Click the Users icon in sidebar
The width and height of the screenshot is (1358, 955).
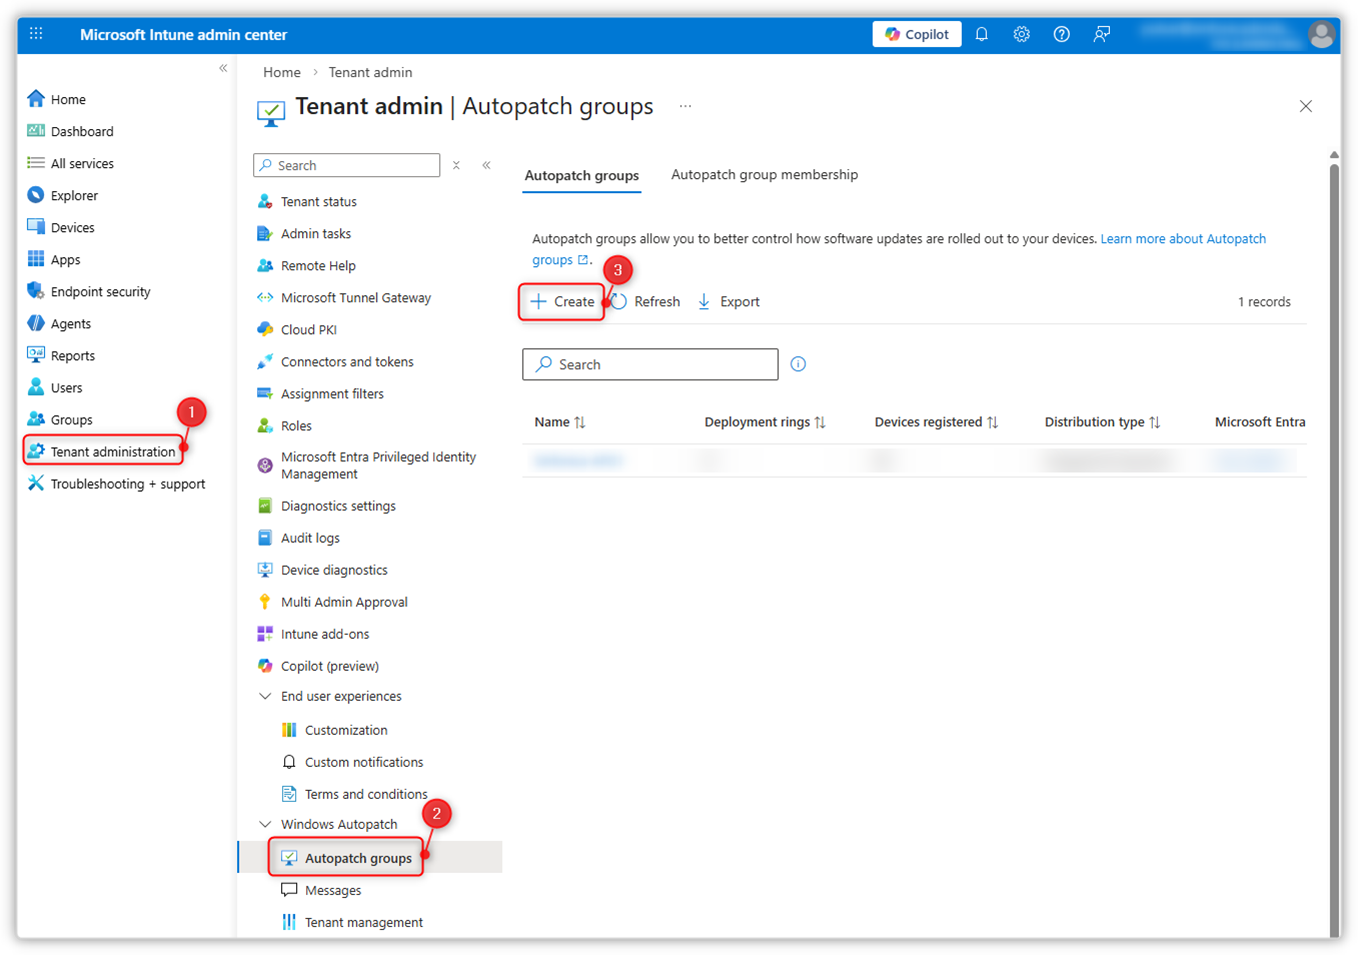(36, 387)
